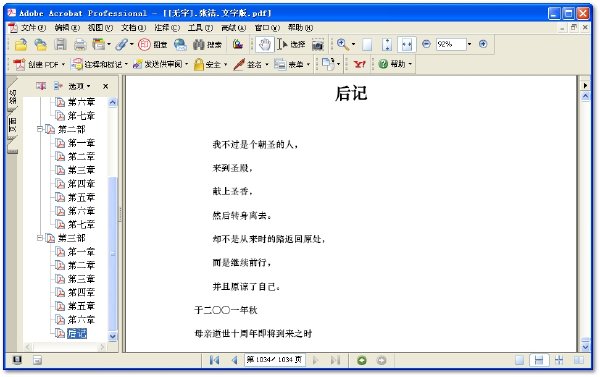Click the document scrollbar down arrow
Screen dimensions: 600x377
[x=585, y=347]
